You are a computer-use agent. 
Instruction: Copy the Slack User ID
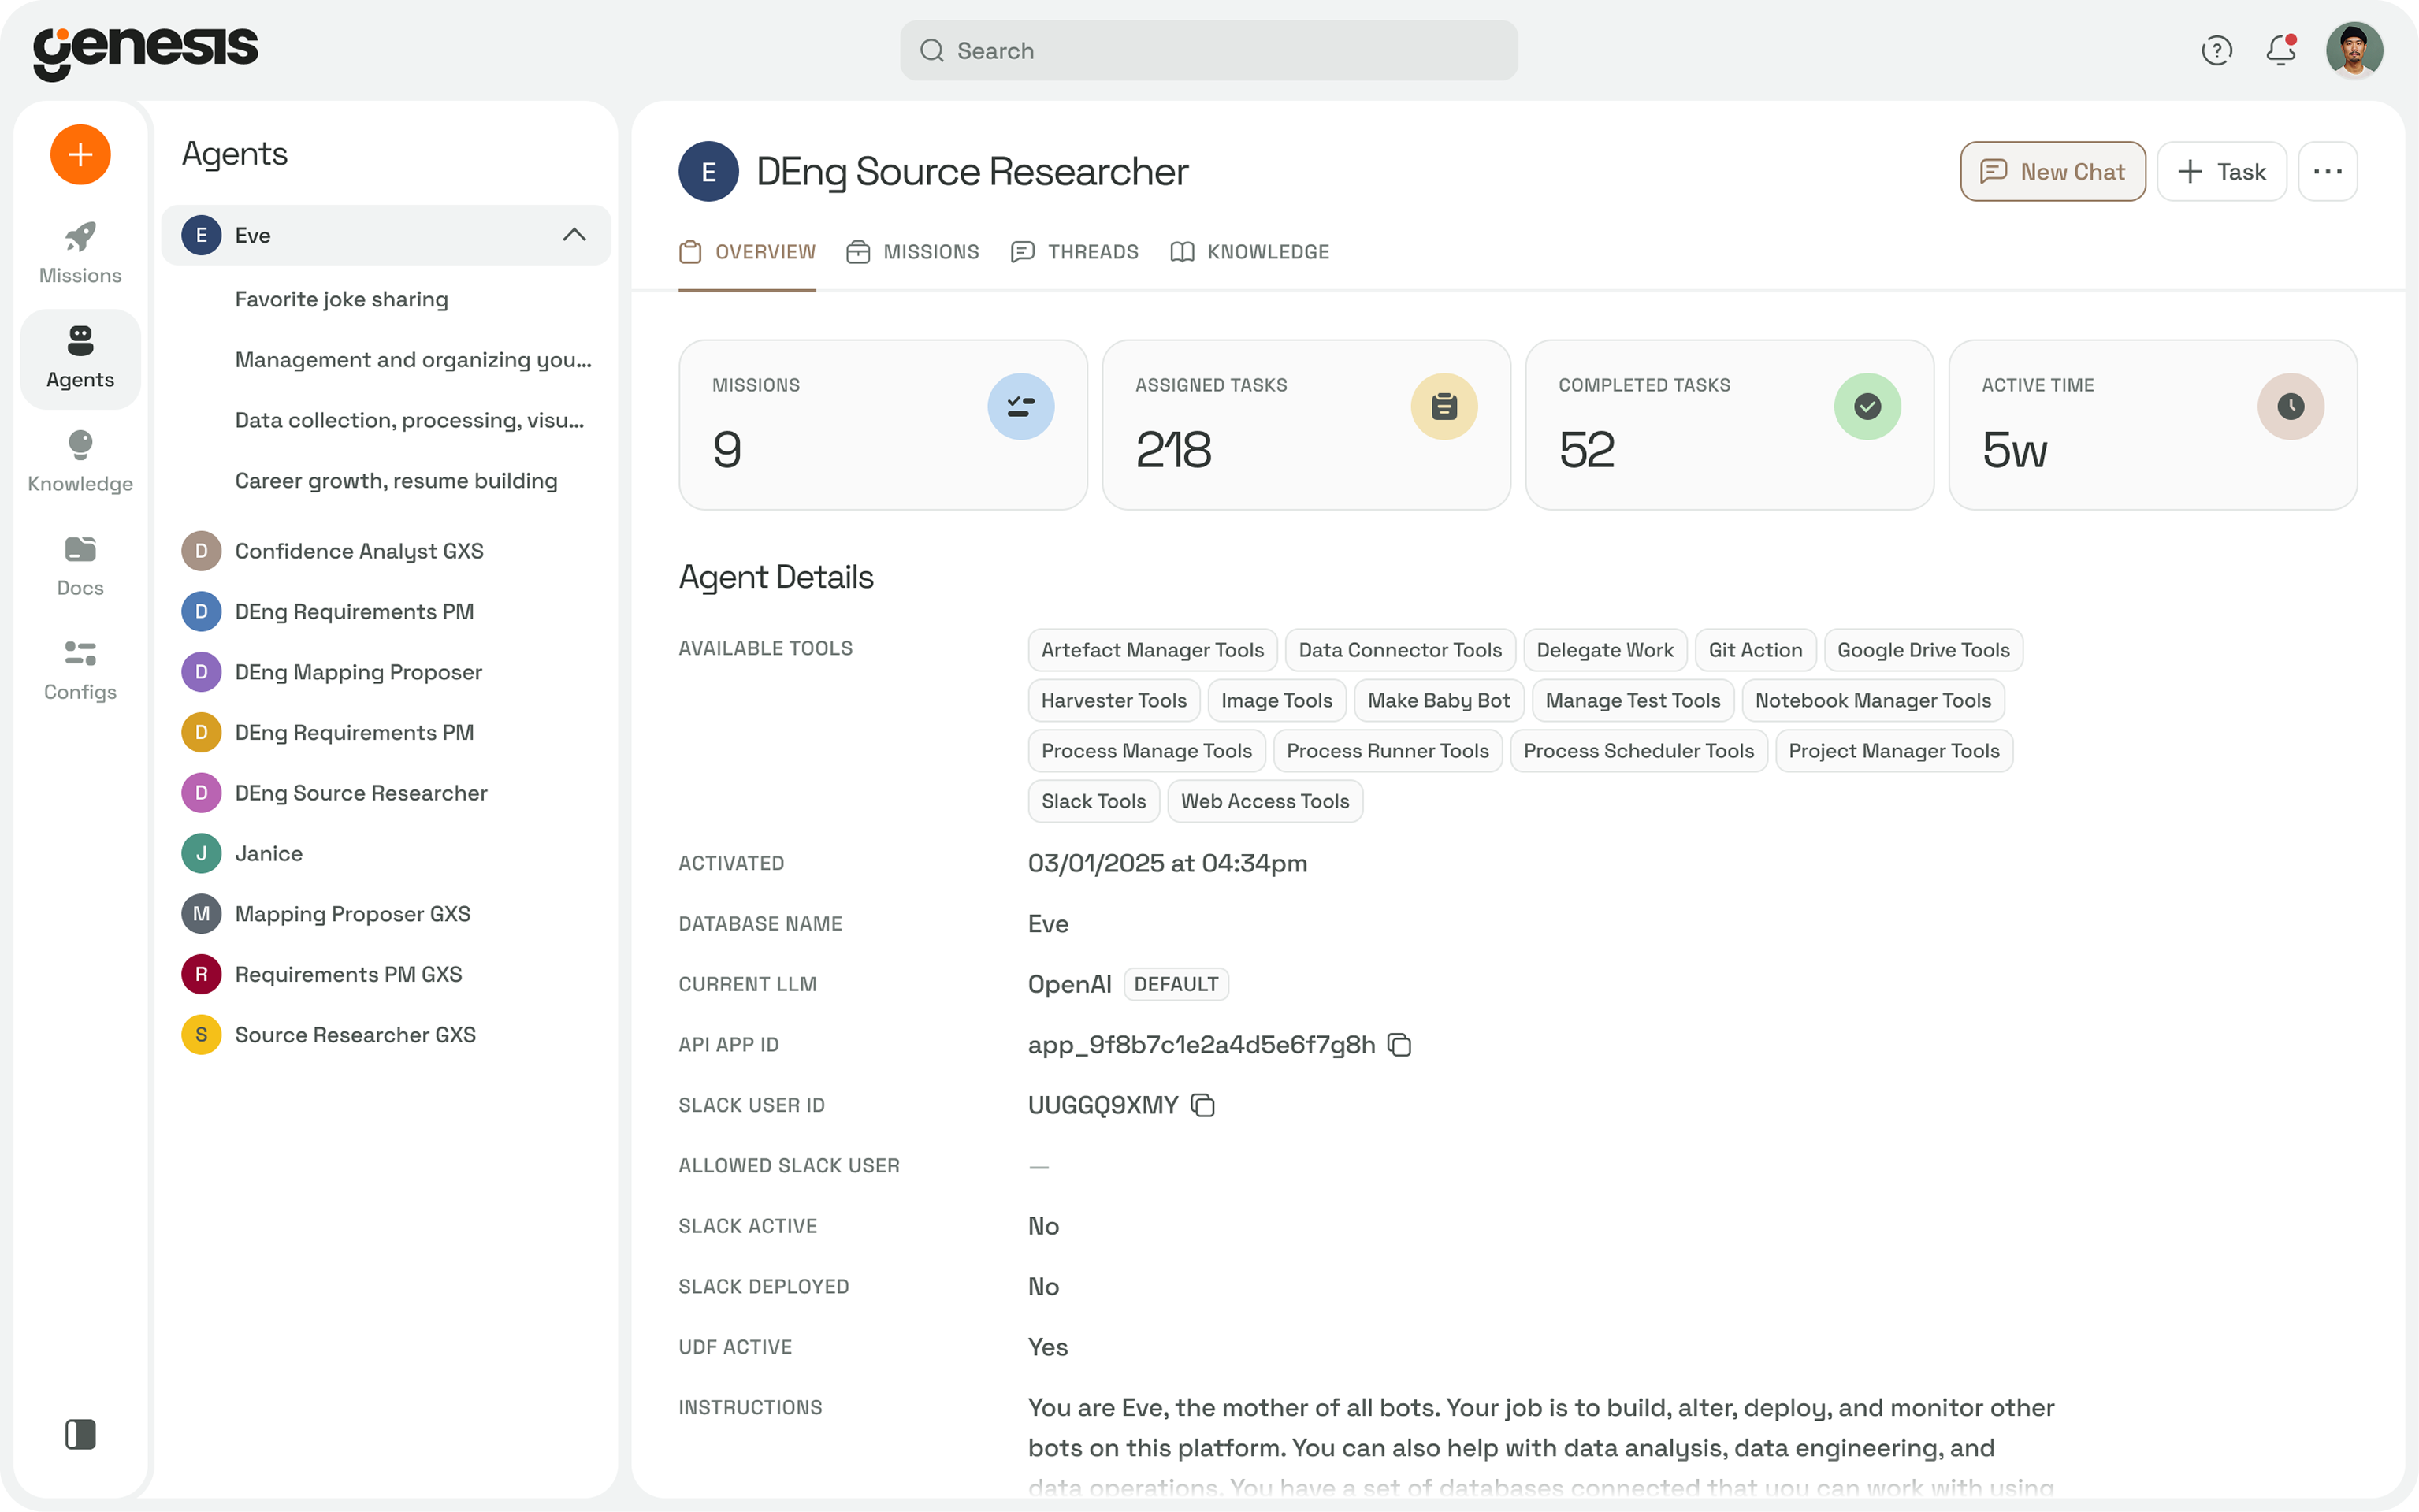pyautogui.click(x=1203, y=1105)
